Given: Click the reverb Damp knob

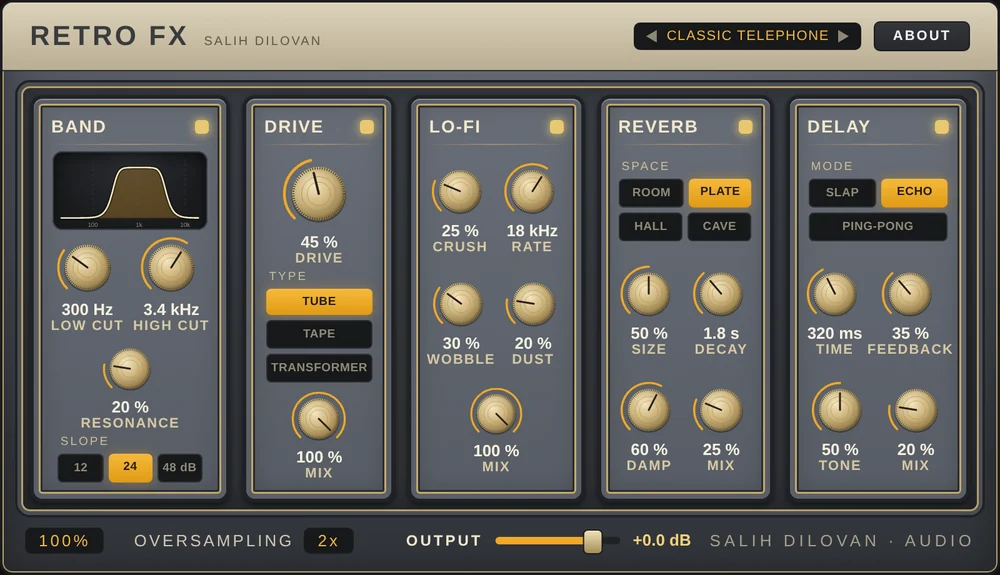Looking at the screenshot, I should 649,411.
